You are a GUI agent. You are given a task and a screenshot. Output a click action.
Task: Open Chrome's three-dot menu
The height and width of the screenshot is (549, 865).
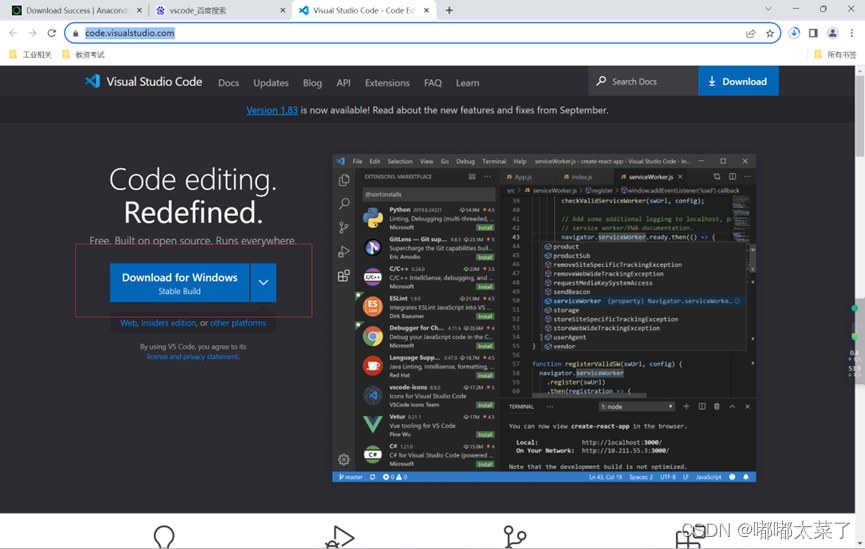852,33
